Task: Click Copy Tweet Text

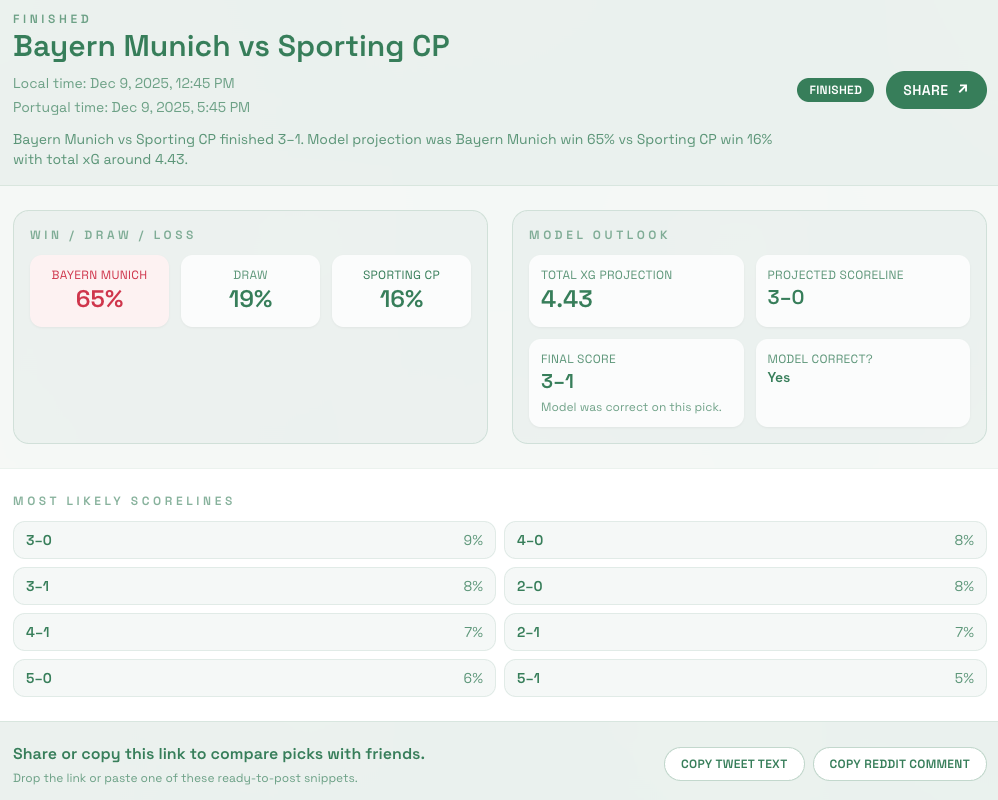Action: pos(734,763)
